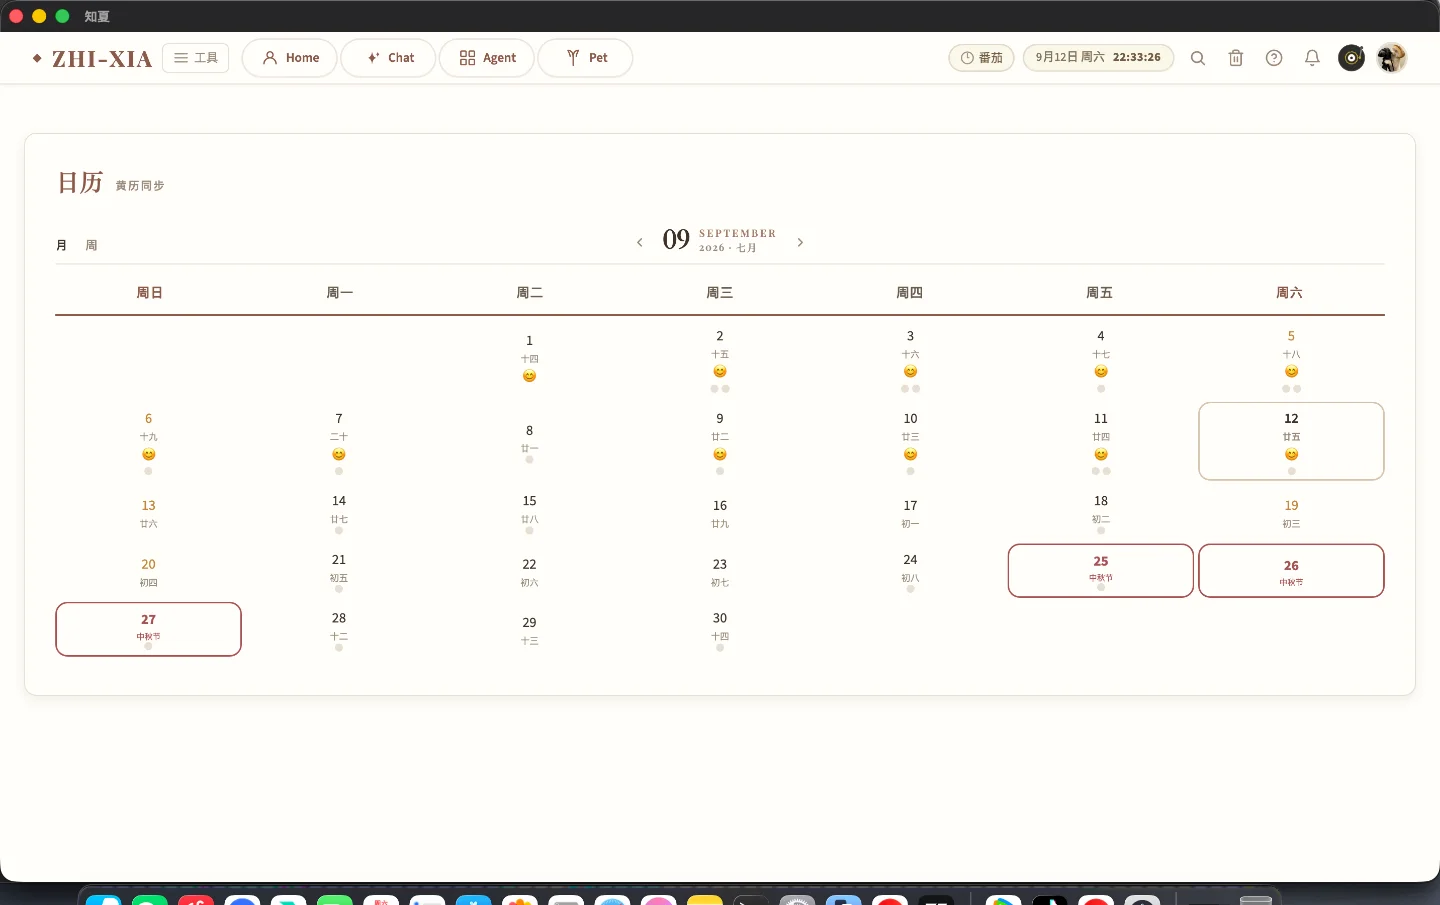The image size is (1440, 905).
Task: Click the 黄历同步 label
Action: 140,186
